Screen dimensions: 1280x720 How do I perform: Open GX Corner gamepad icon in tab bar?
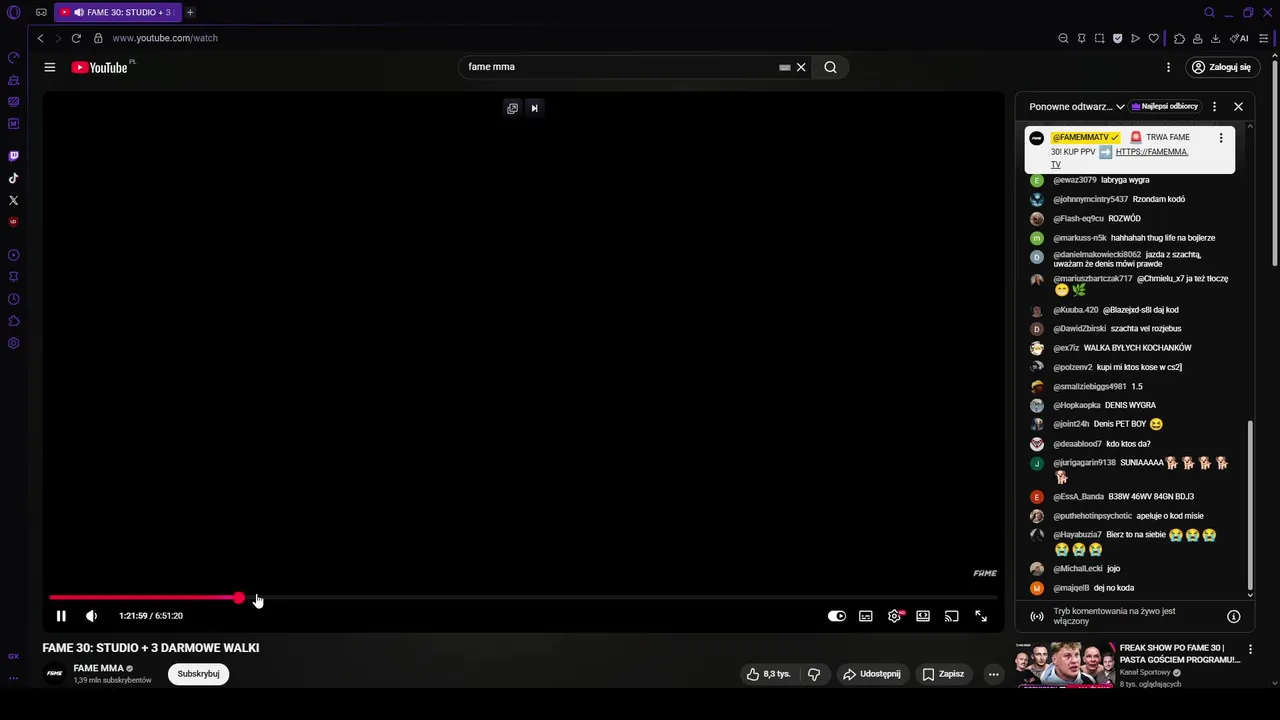(41, 12)
